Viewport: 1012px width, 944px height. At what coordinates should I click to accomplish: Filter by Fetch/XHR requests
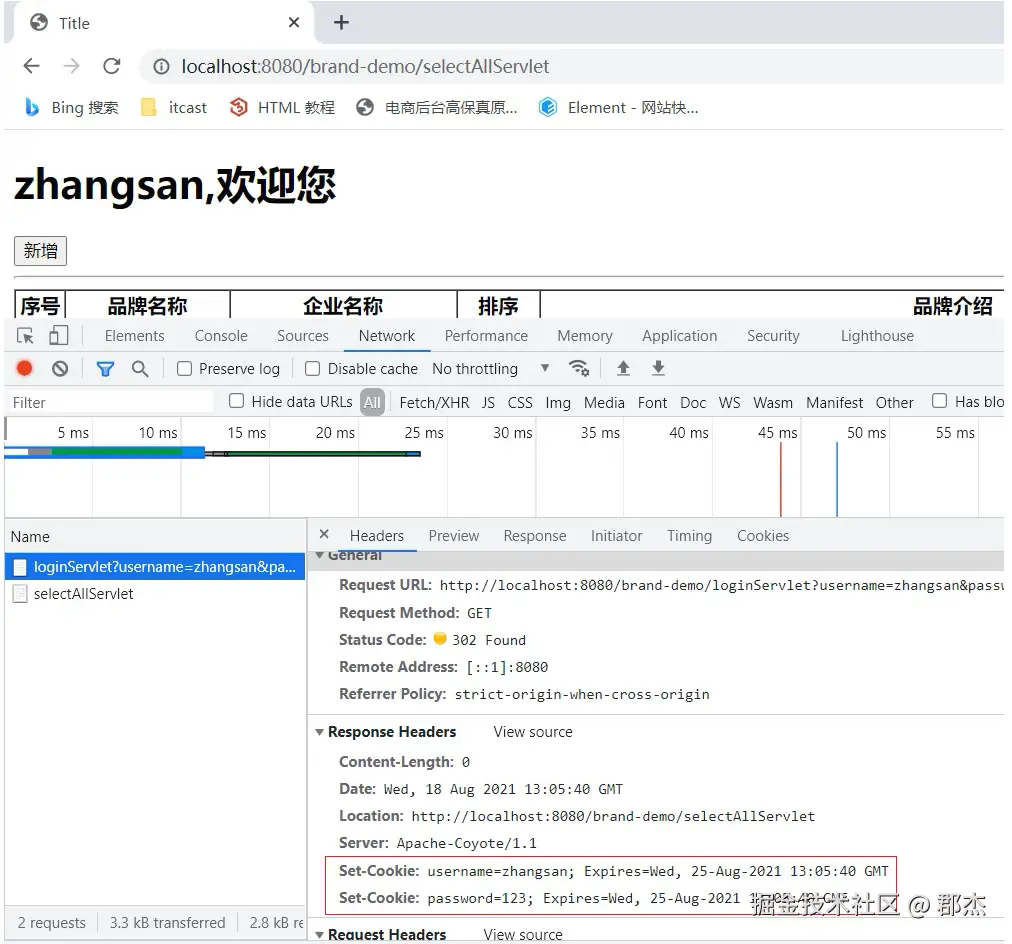coord(434,403)
